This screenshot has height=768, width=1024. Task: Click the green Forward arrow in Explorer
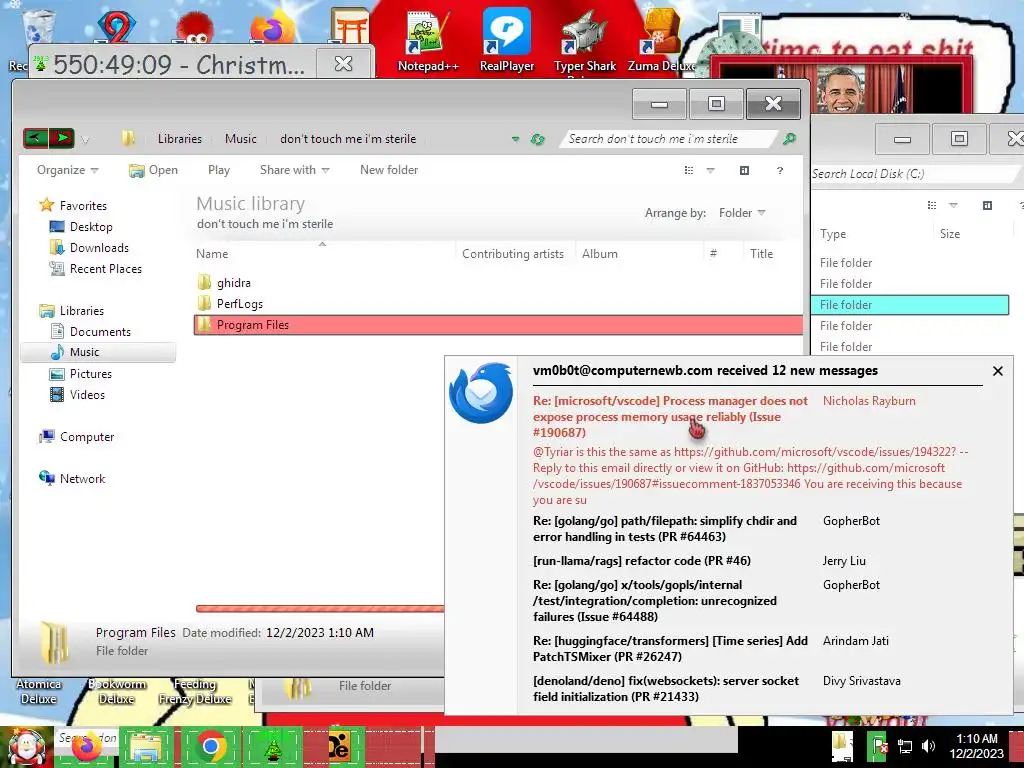[x=62, y=138]
